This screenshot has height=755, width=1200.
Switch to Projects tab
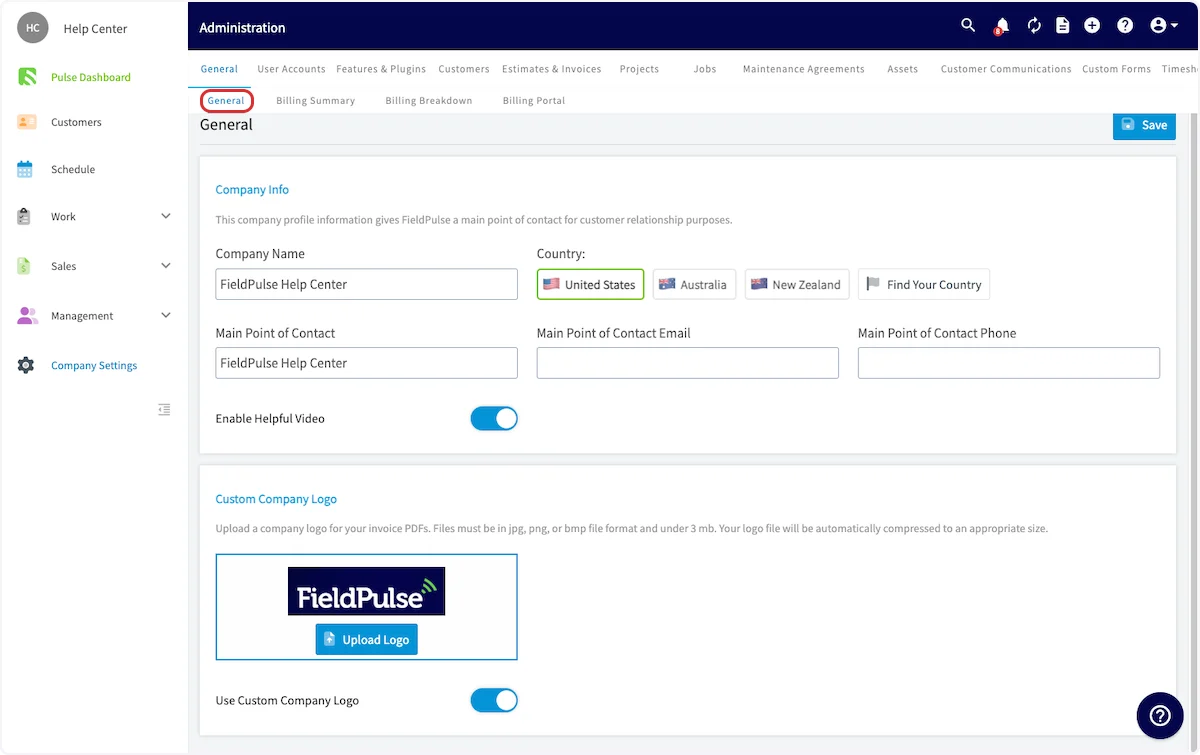click(639, 69)
